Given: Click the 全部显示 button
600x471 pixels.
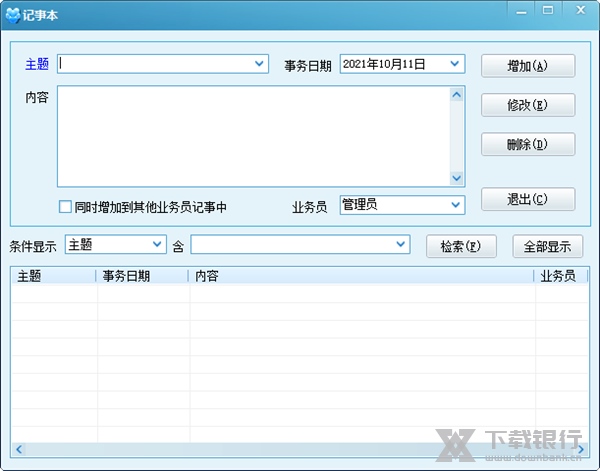Looking at the screenshot, I should (547, 246).
